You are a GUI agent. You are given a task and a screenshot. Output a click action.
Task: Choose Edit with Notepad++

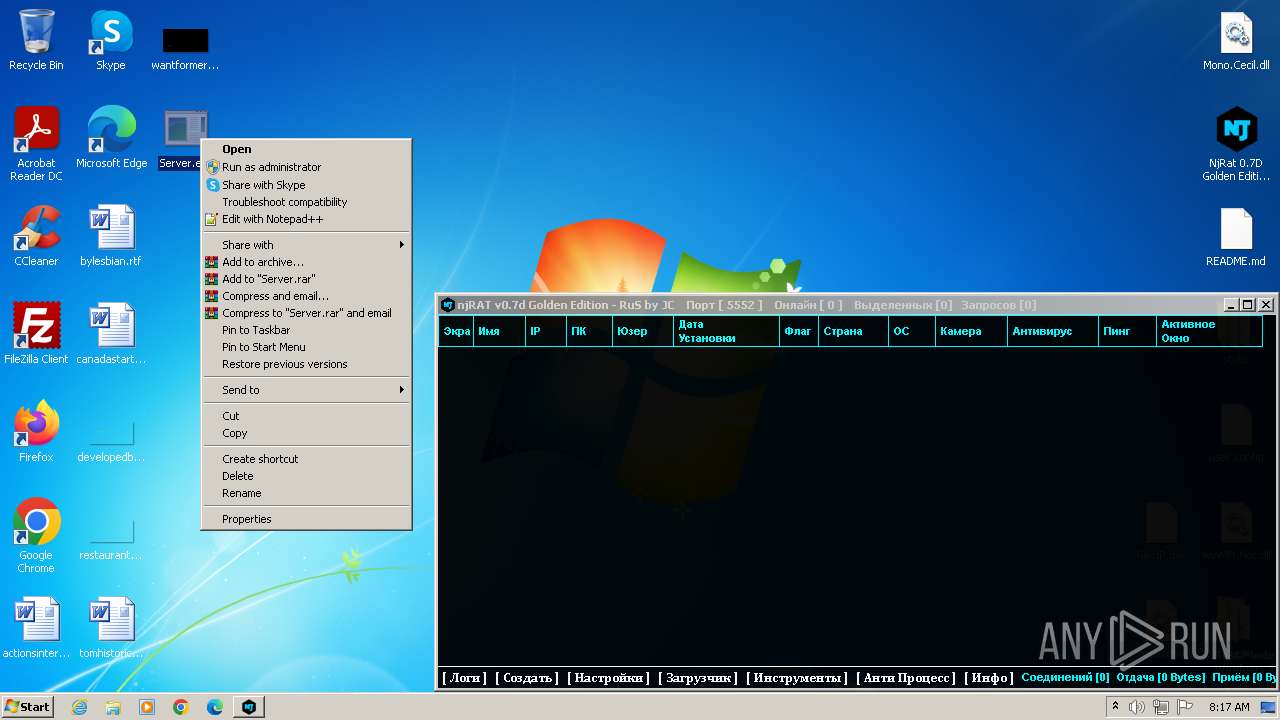306,219
